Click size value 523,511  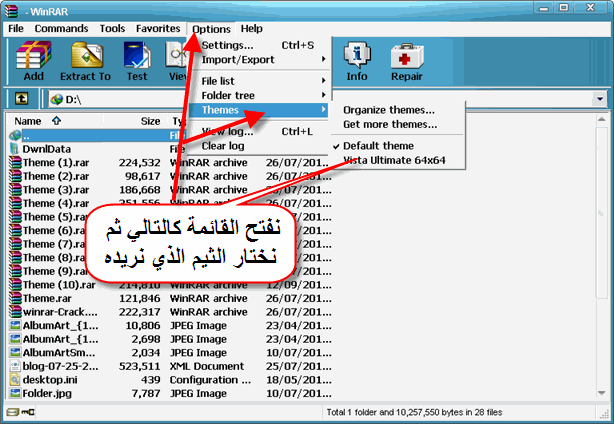point(139,366)
